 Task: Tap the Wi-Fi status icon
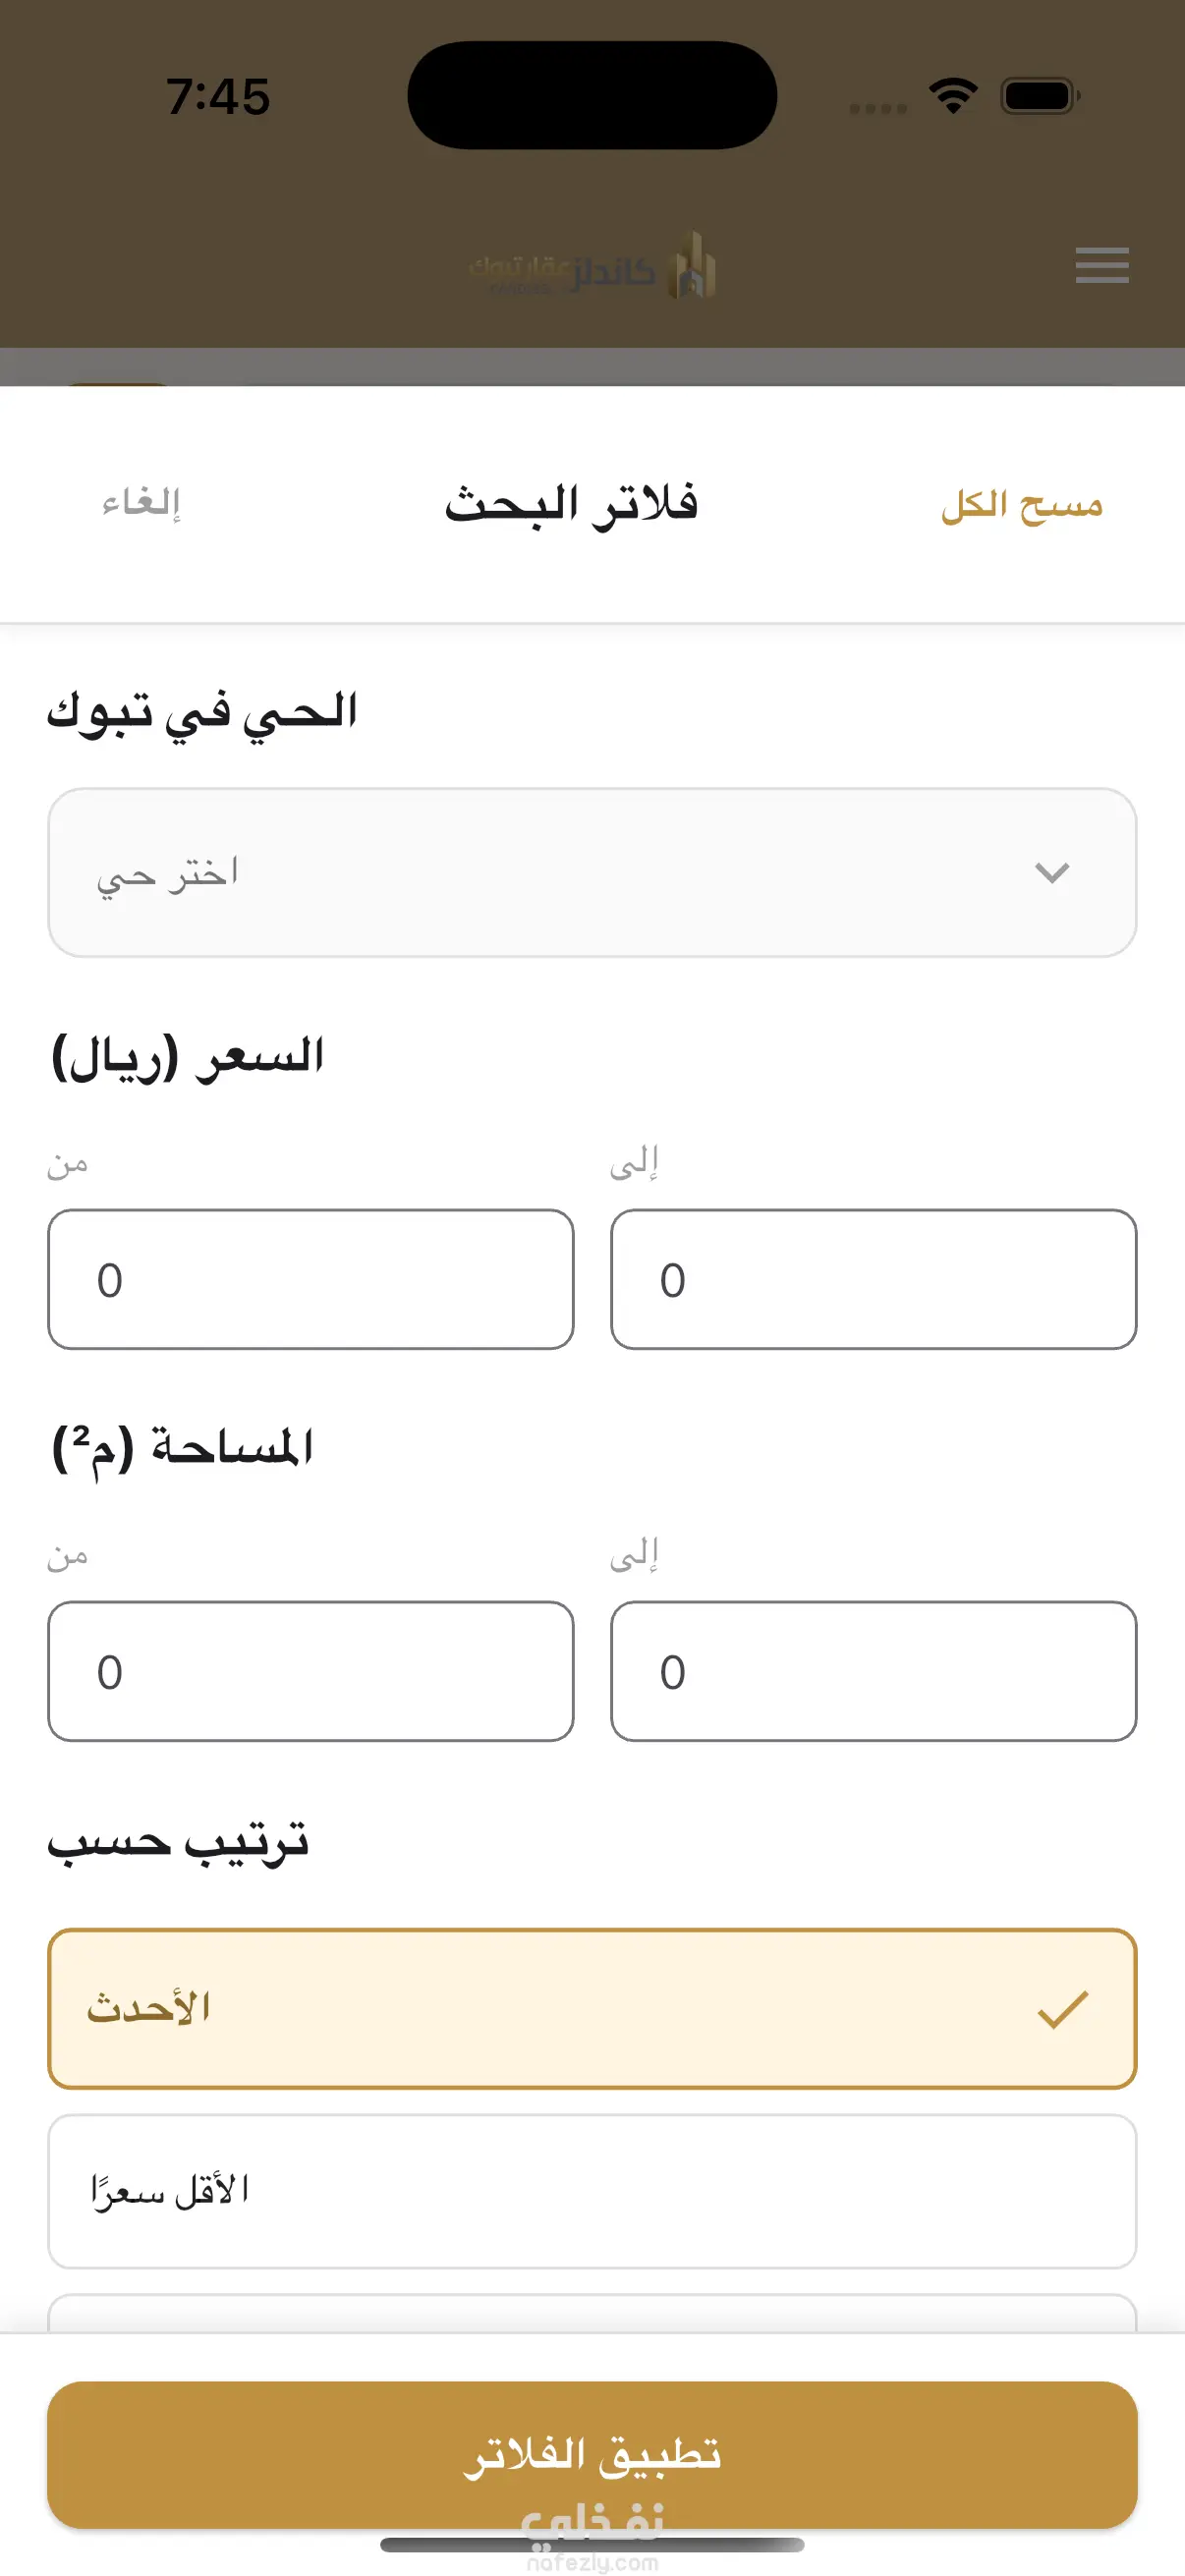[x=953, y=96]
